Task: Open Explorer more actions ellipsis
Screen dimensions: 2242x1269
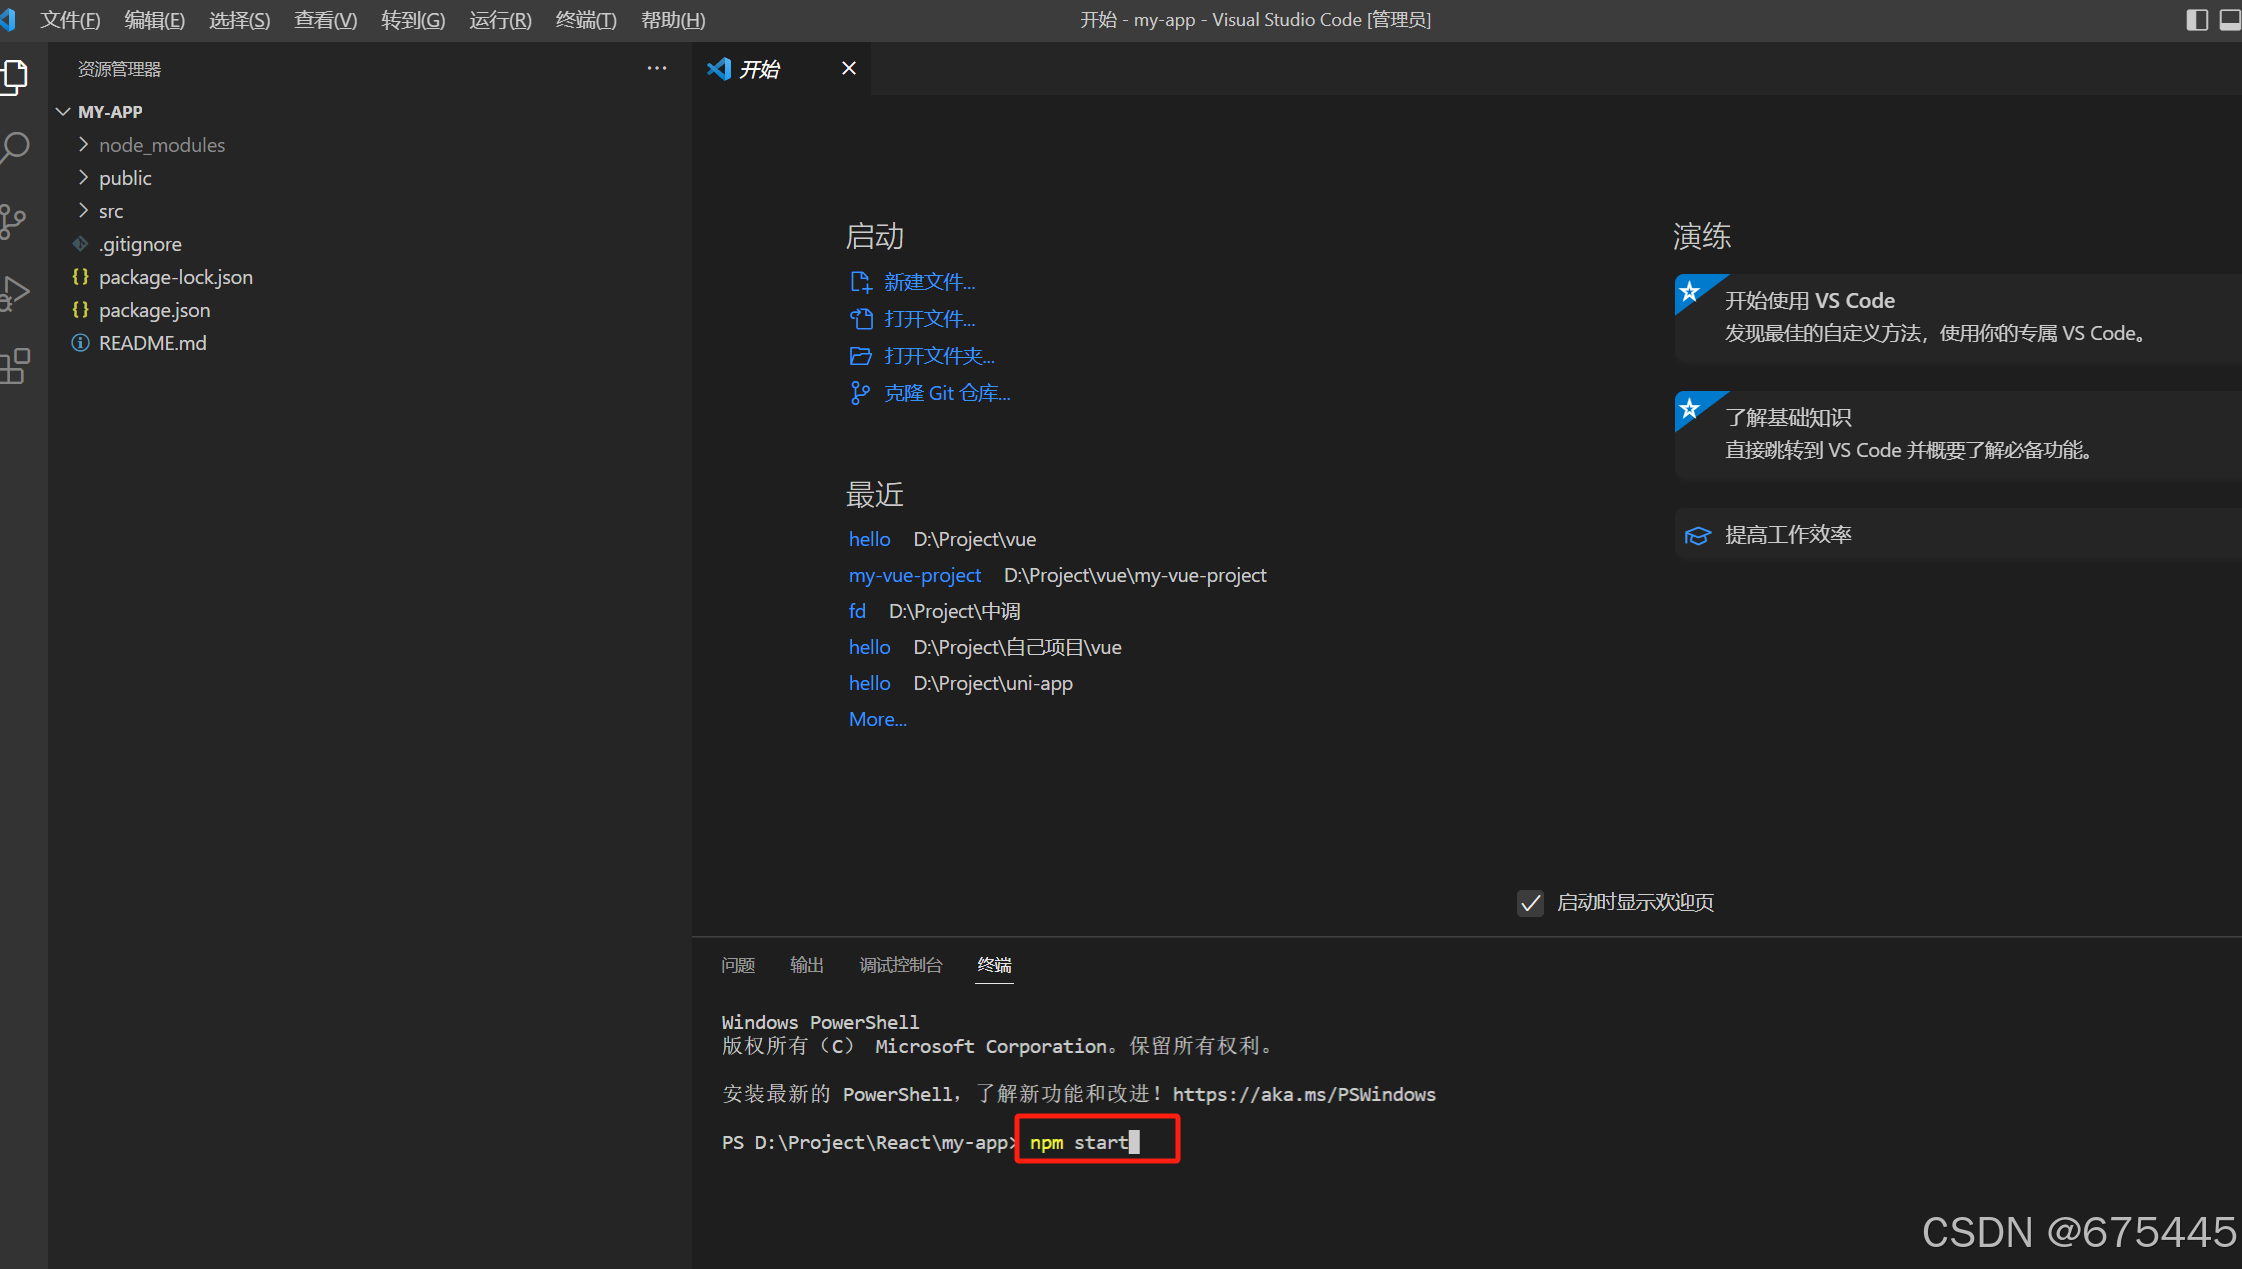Action: pyautogui.click(x=656, y=68)
